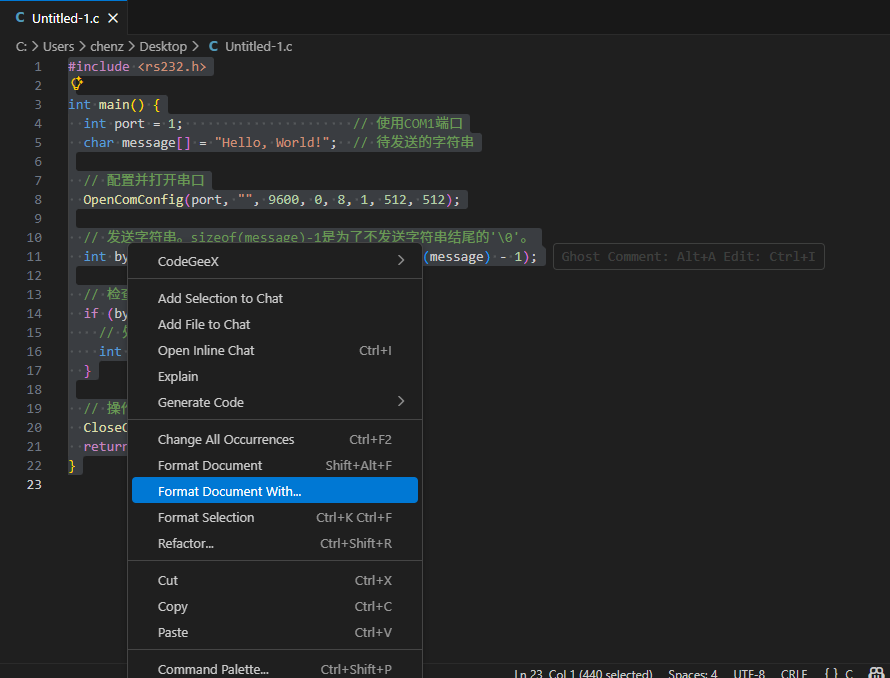The image size is (890, 678).
Task: Click the Copilot status bar icon
Action: tap(876, 673)
